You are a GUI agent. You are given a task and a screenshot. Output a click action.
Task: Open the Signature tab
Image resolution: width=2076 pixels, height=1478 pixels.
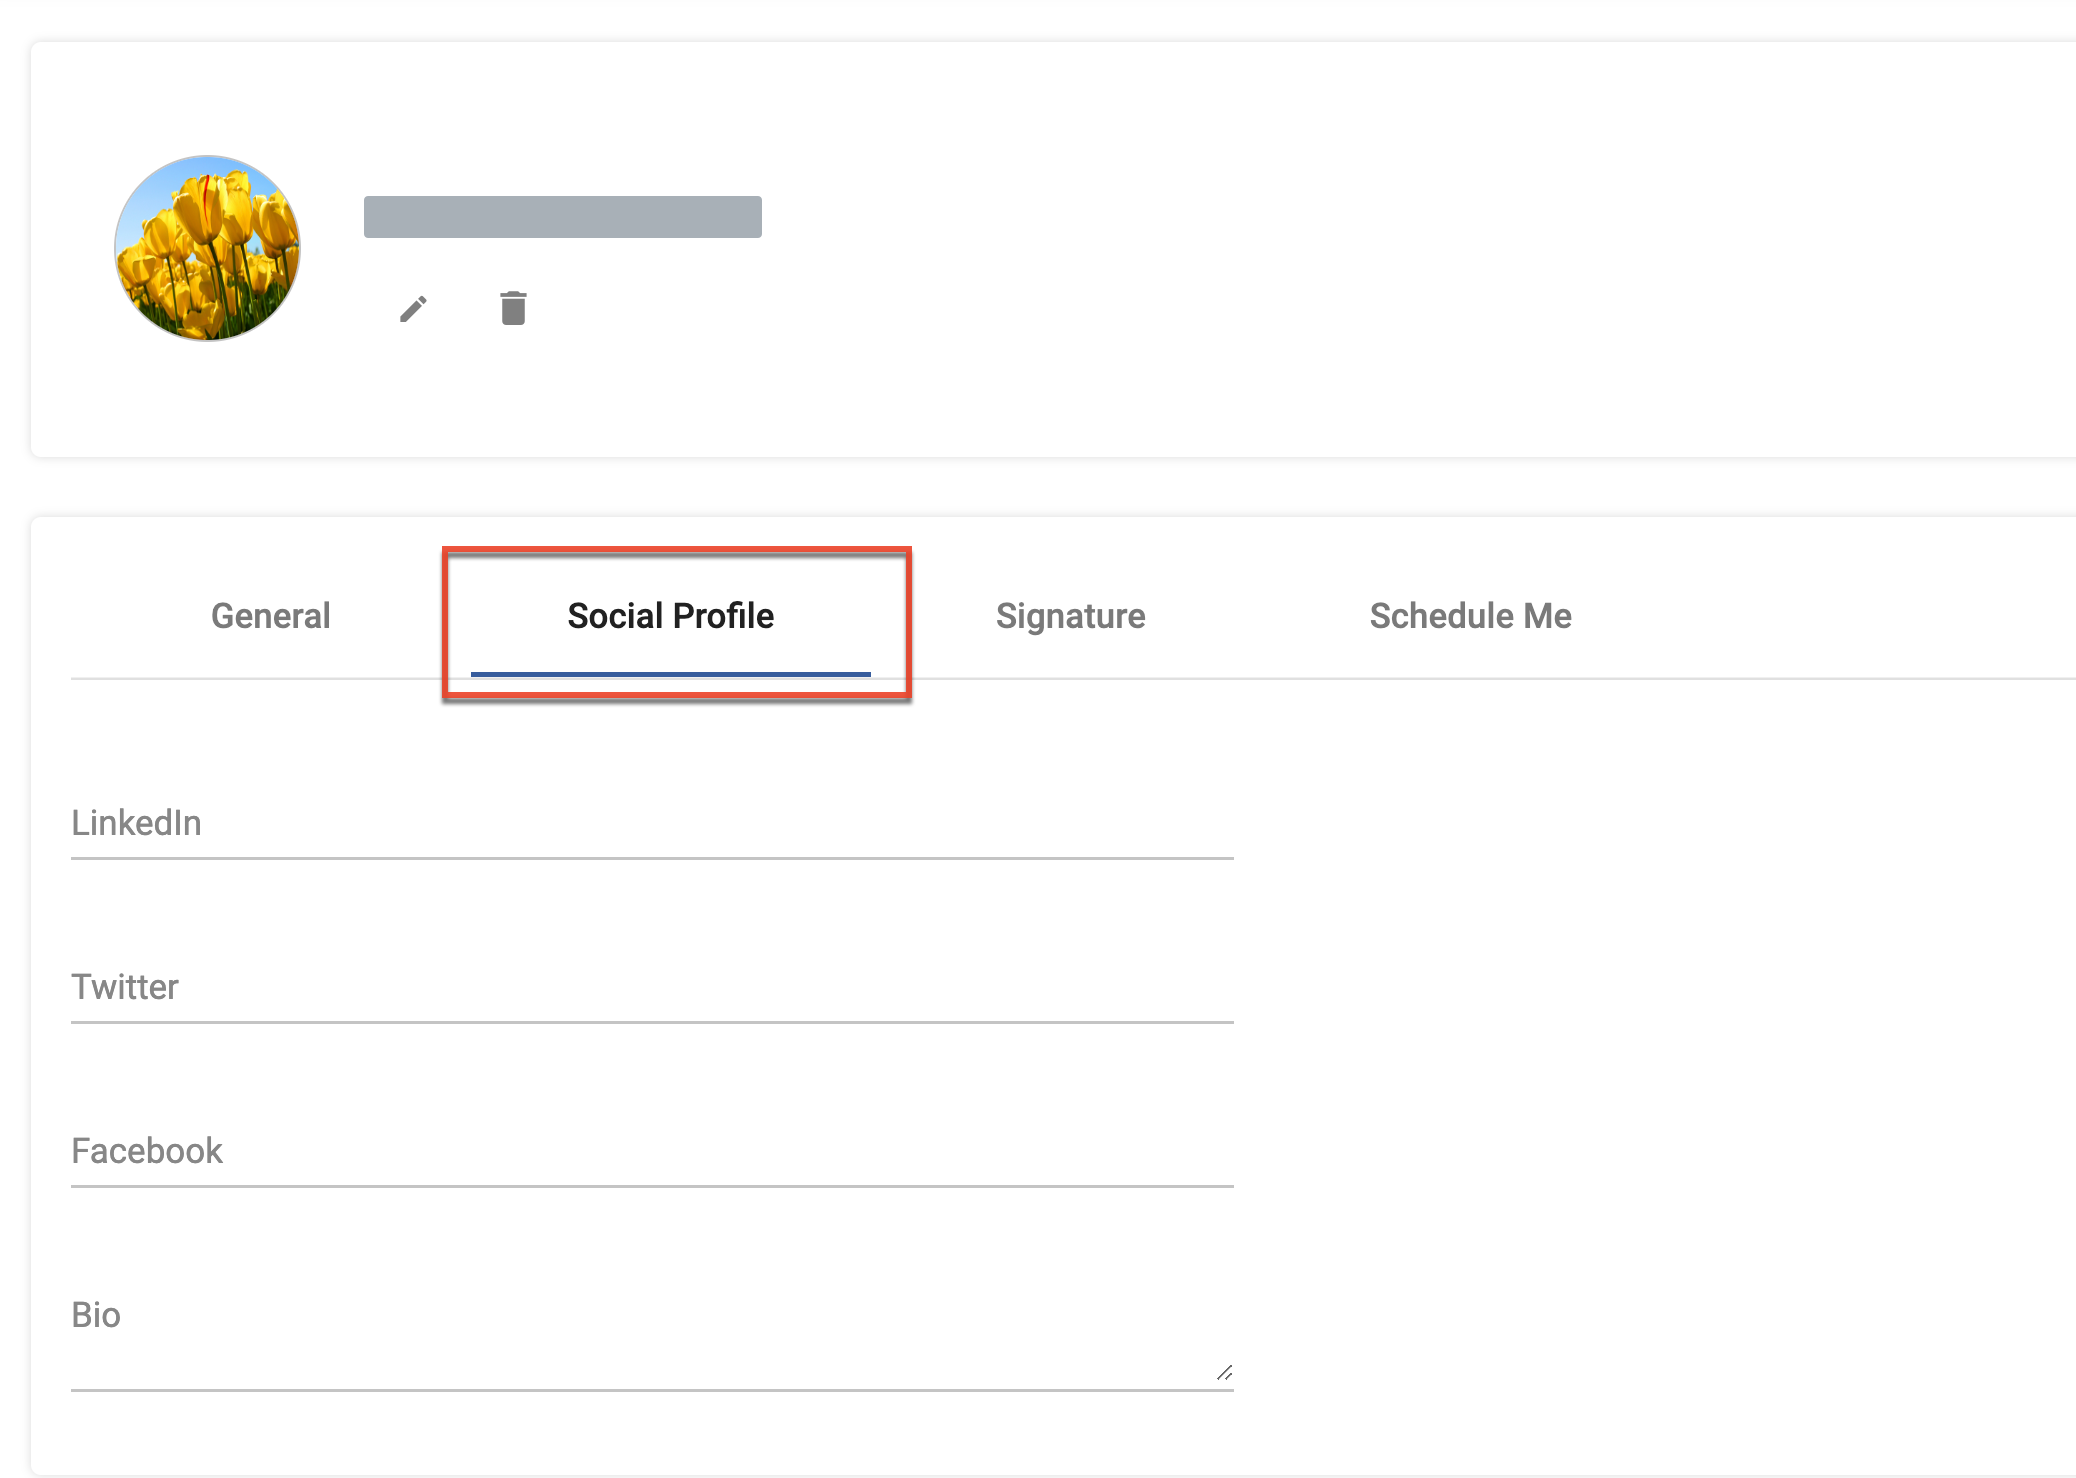1071,616
